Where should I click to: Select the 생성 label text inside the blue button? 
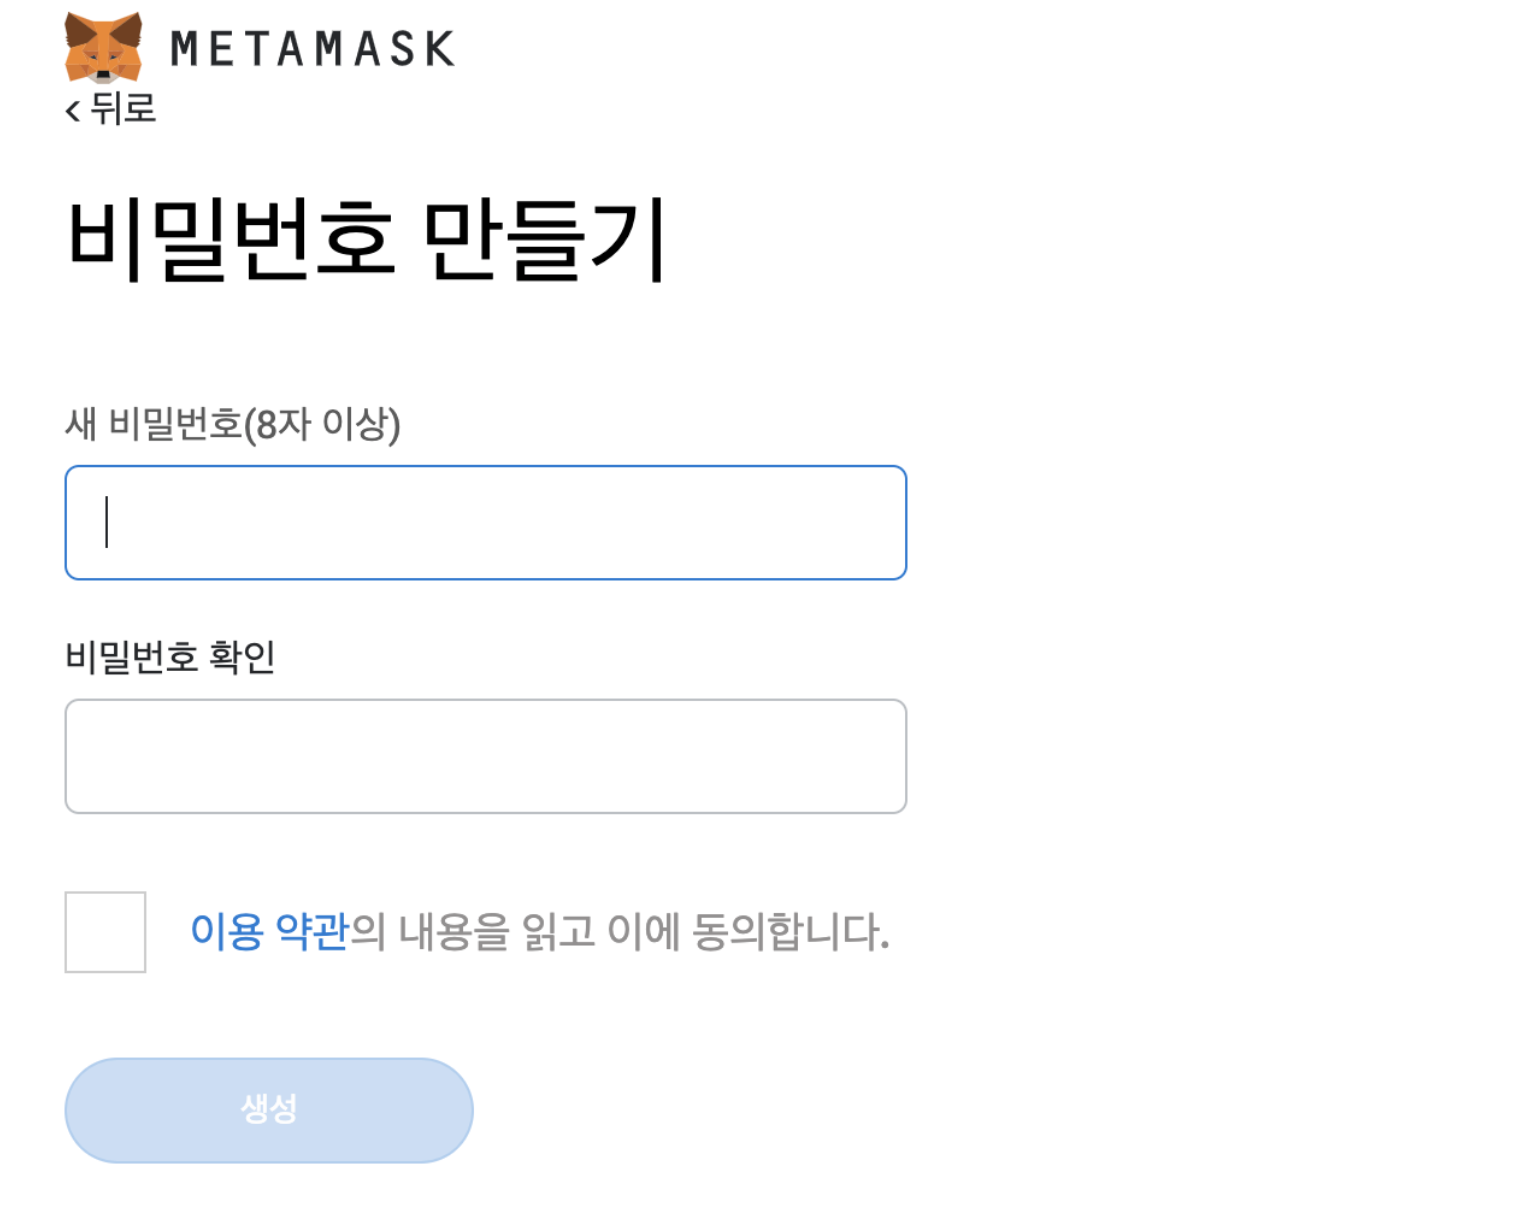click(x=269, y=1109)
